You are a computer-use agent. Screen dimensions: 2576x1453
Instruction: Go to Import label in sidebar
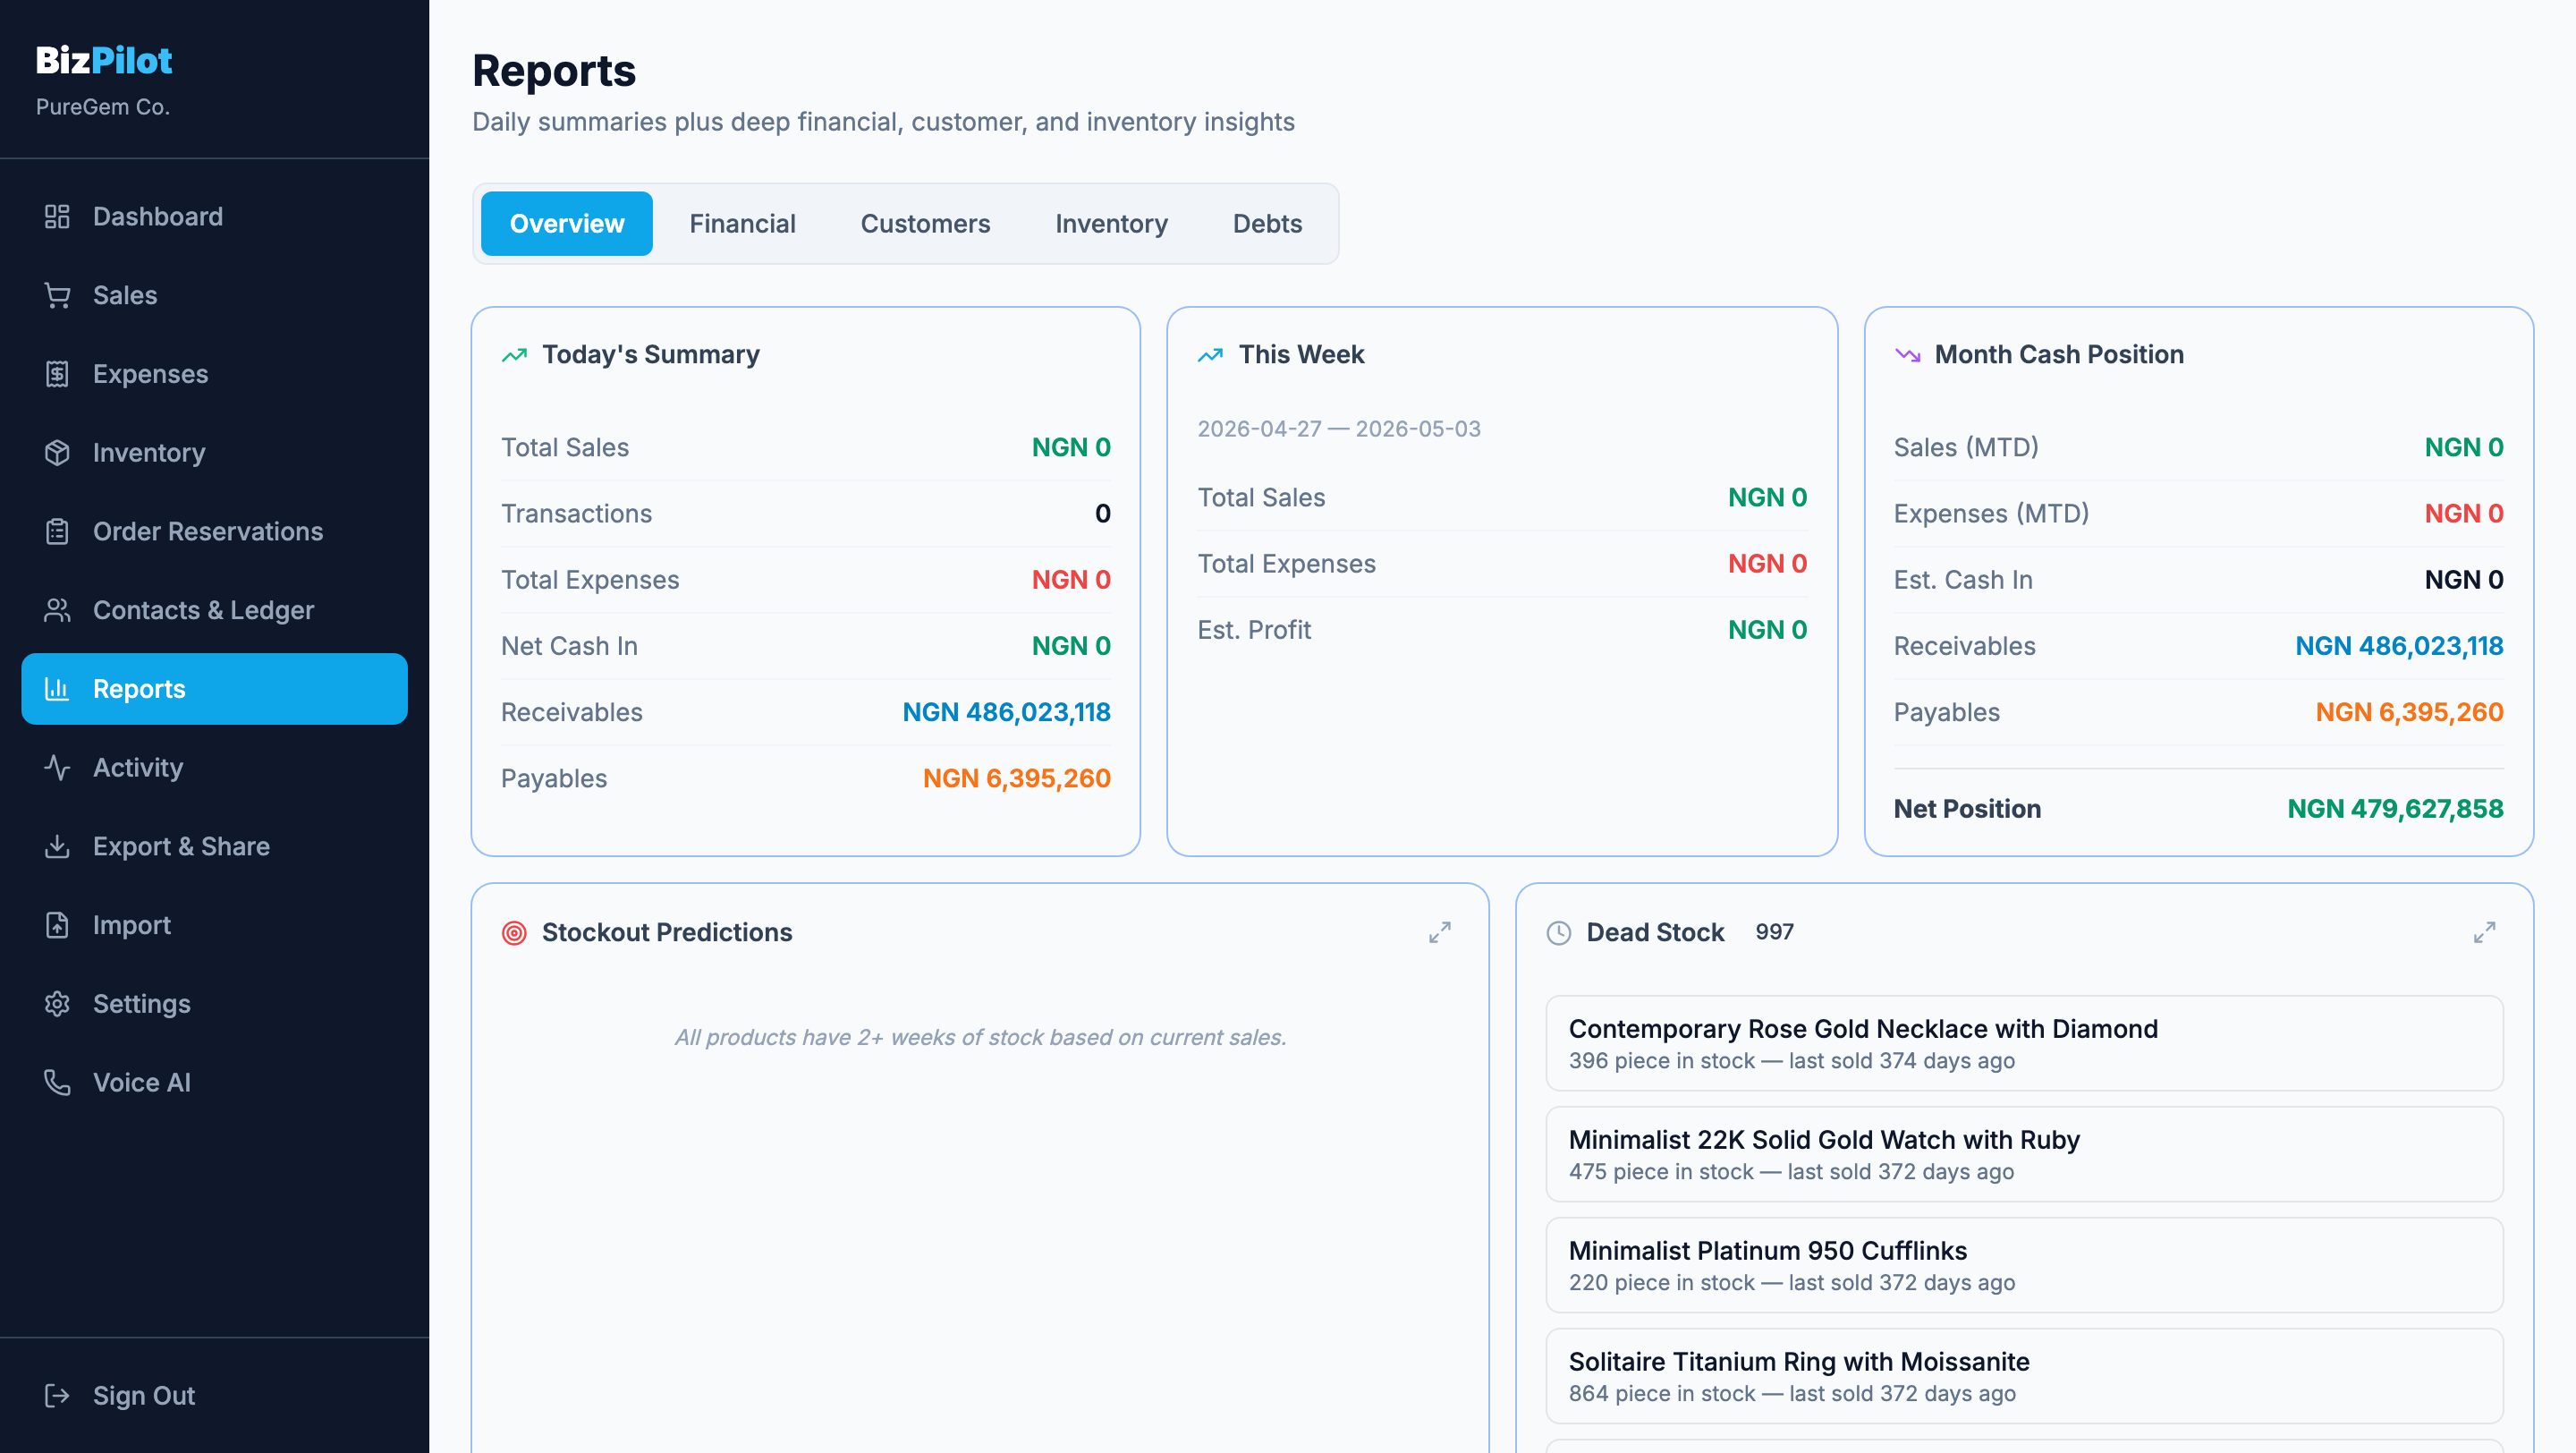[x=131, y=925]
